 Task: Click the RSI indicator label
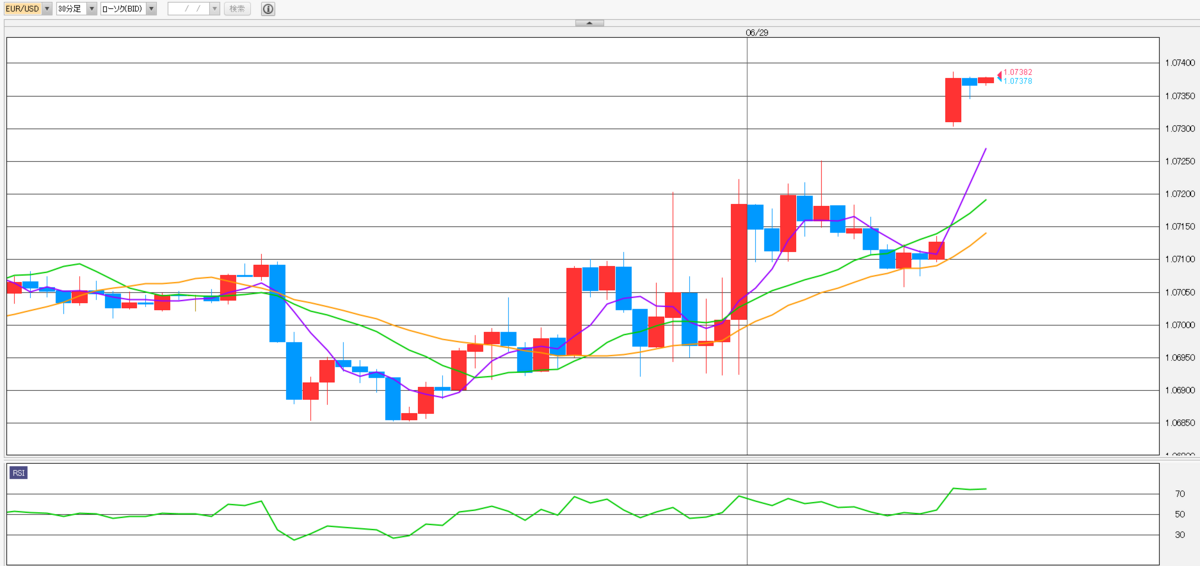tap(19, 472)
